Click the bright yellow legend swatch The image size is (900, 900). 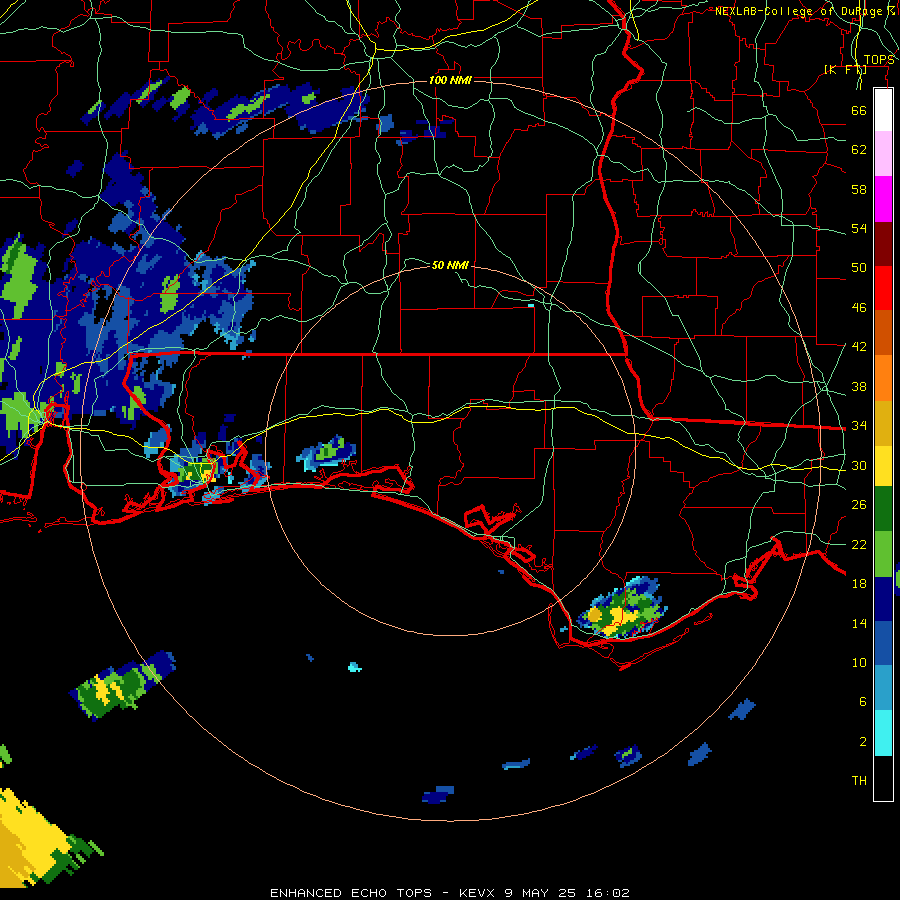point(883,465)
